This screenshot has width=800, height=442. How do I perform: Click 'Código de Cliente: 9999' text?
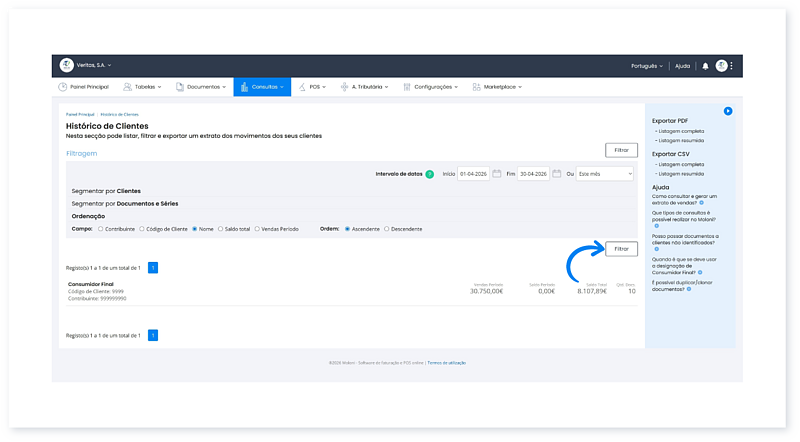pyautogui.click(x=96, y=291)
